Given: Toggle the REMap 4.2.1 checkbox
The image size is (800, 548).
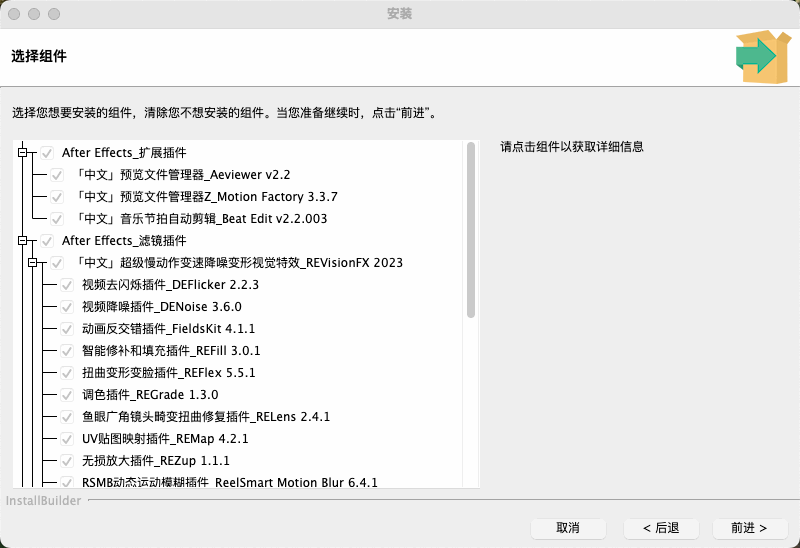Looking at the screenshot, I should pos(67,439).
